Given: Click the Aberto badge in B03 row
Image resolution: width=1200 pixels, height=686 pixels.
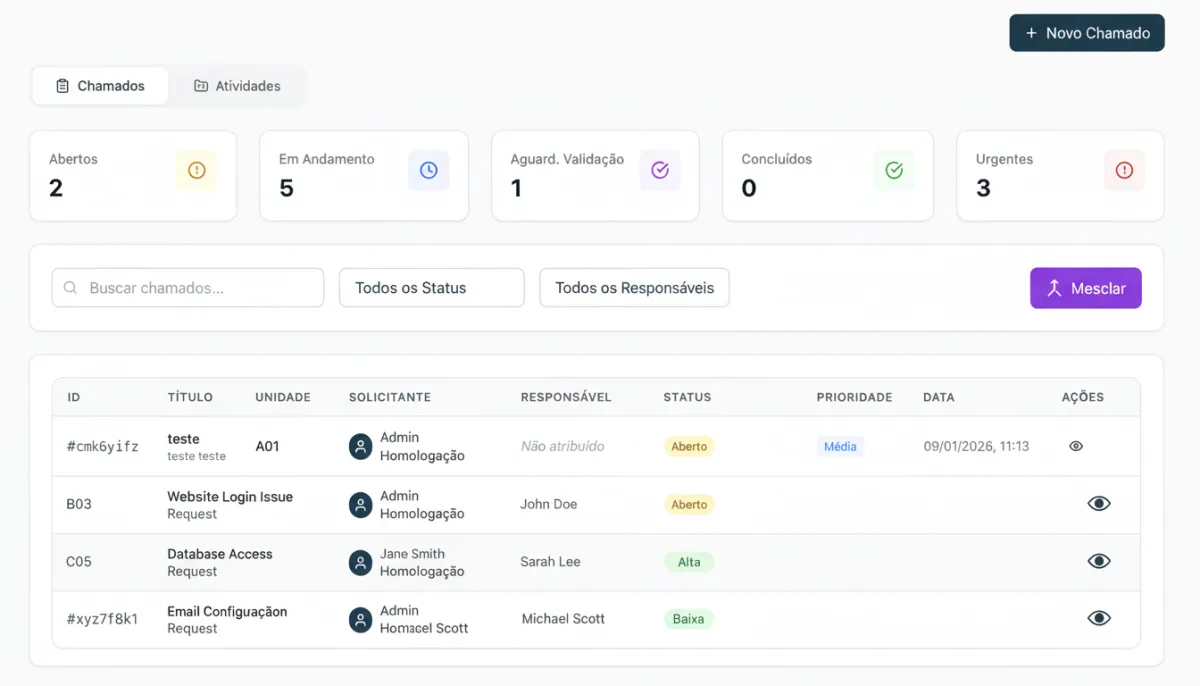Looking at the screenshot, I should [x=689, y=505].
